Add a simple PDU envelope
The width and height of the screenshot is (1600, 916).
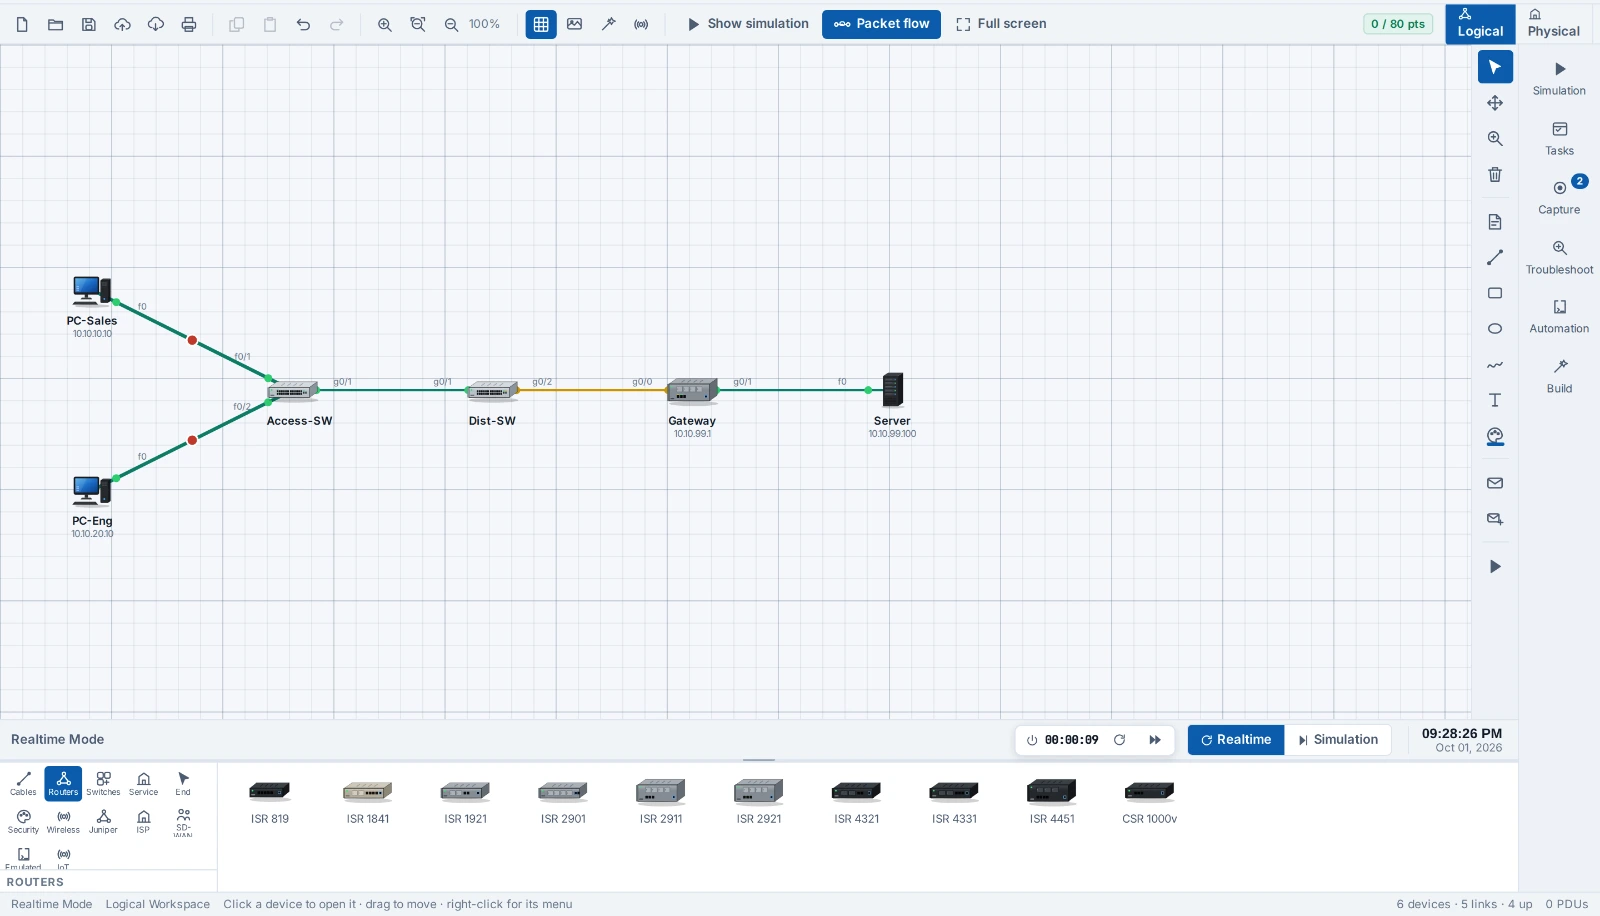[x=1495, y=483]
